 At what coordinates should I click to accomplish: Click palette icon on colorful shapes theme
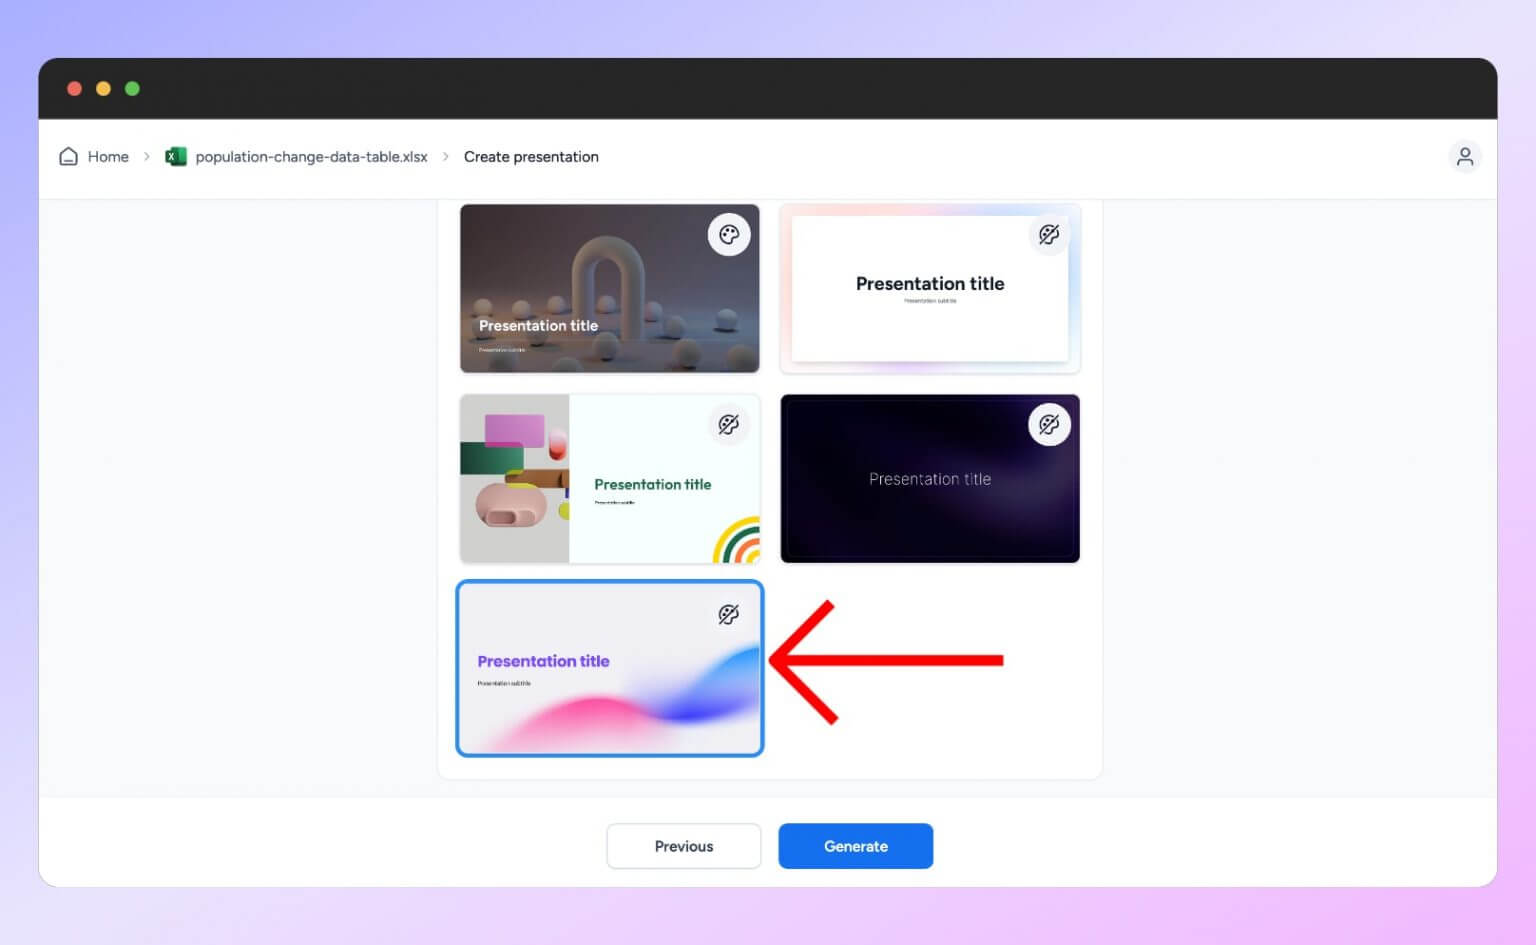(729, 424)
